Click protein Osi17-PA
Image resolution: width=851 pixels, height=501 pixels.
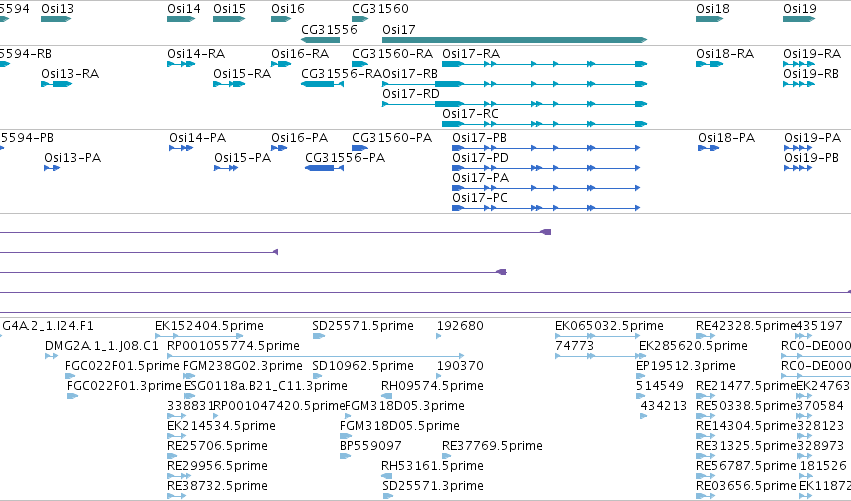546,188
